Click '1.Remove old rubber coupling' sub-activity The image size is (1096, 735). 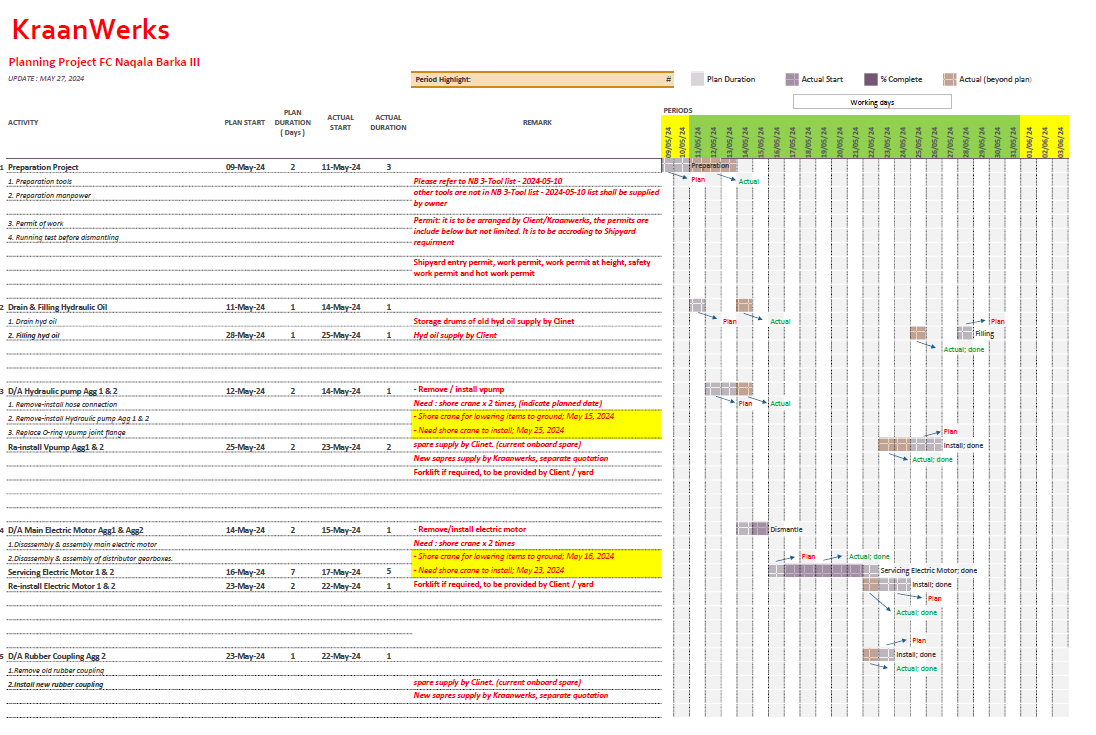pyautogui.click(x=56, y=671)
